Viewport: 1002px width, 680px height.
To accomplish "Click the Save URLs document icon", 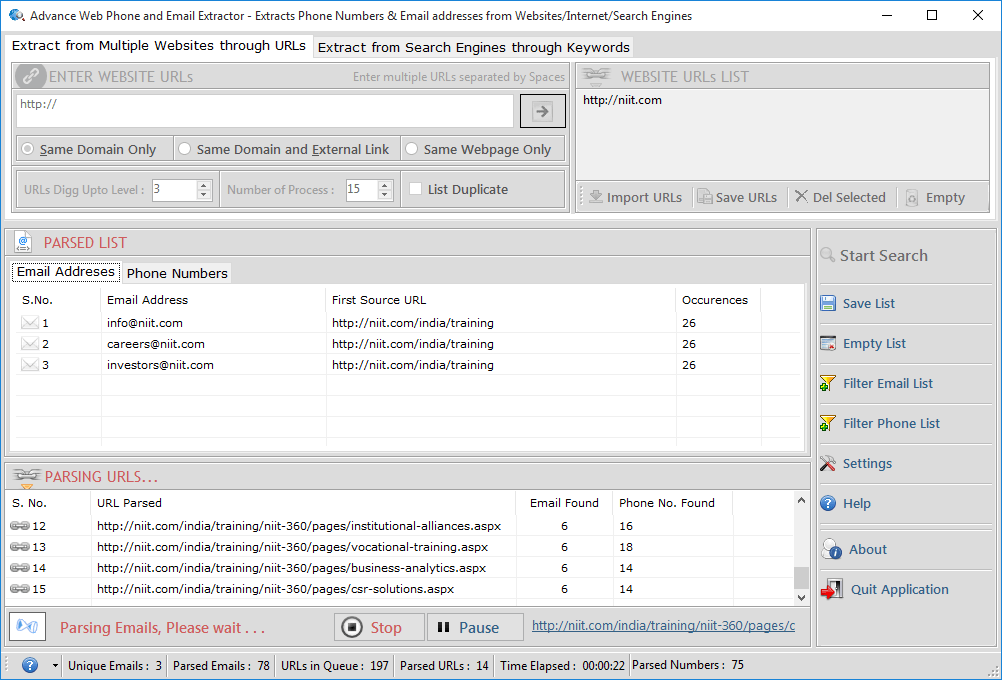I will point(704,197).
